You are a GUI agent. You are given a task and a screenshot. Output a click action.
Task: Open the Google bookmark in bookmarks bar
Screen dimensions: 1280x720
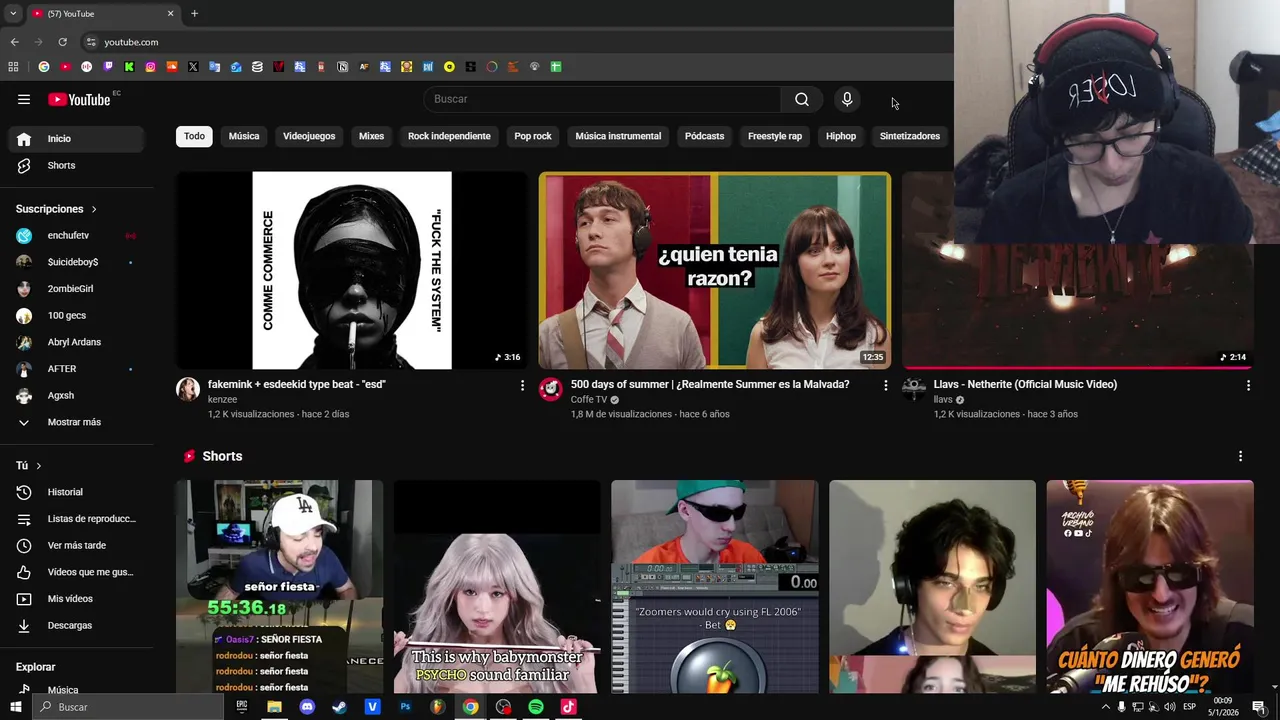(x=44, y=67)
